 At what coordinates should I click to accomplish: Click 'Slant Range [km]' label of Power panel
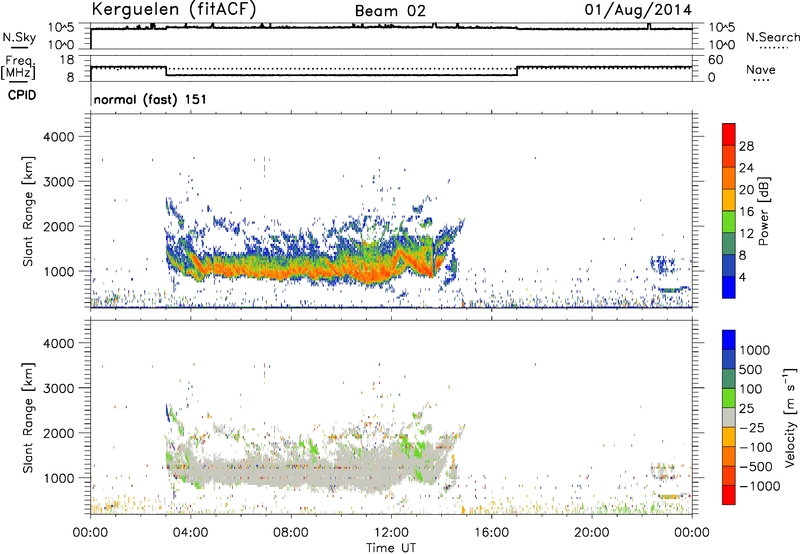point(28,211)
